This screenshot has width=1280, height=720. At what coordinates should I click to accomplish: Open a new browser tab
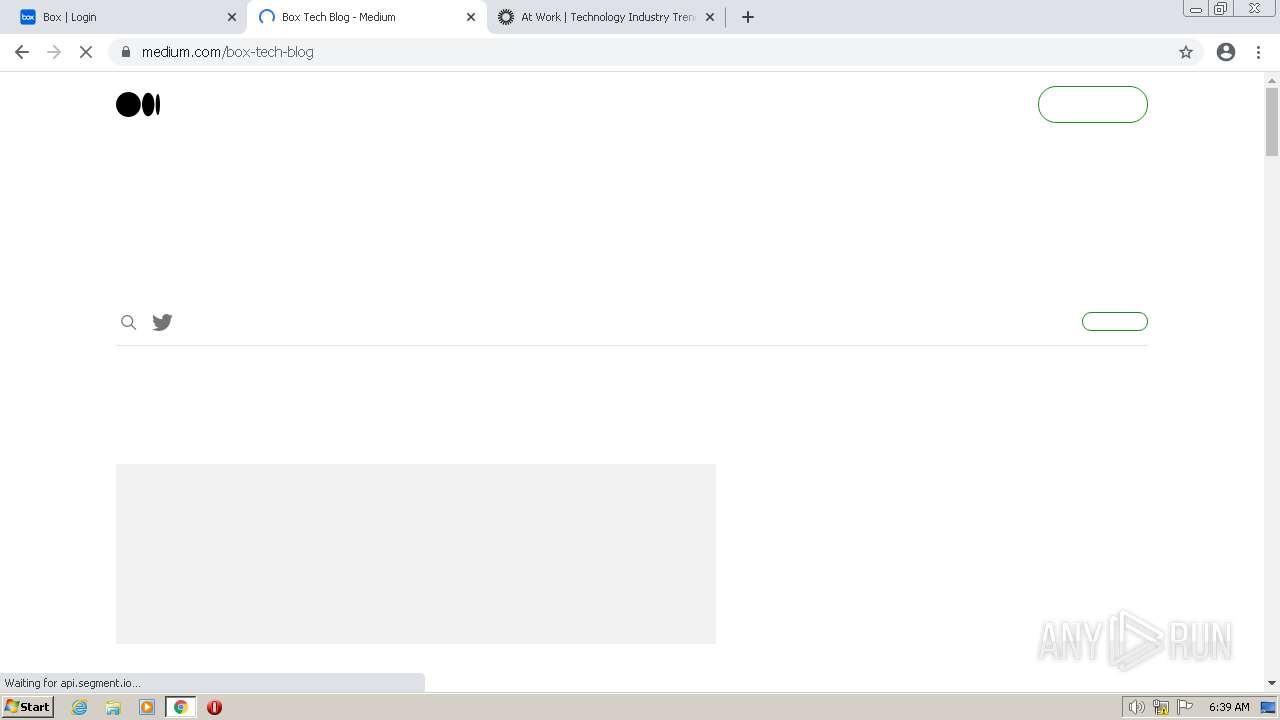(748, 17)
